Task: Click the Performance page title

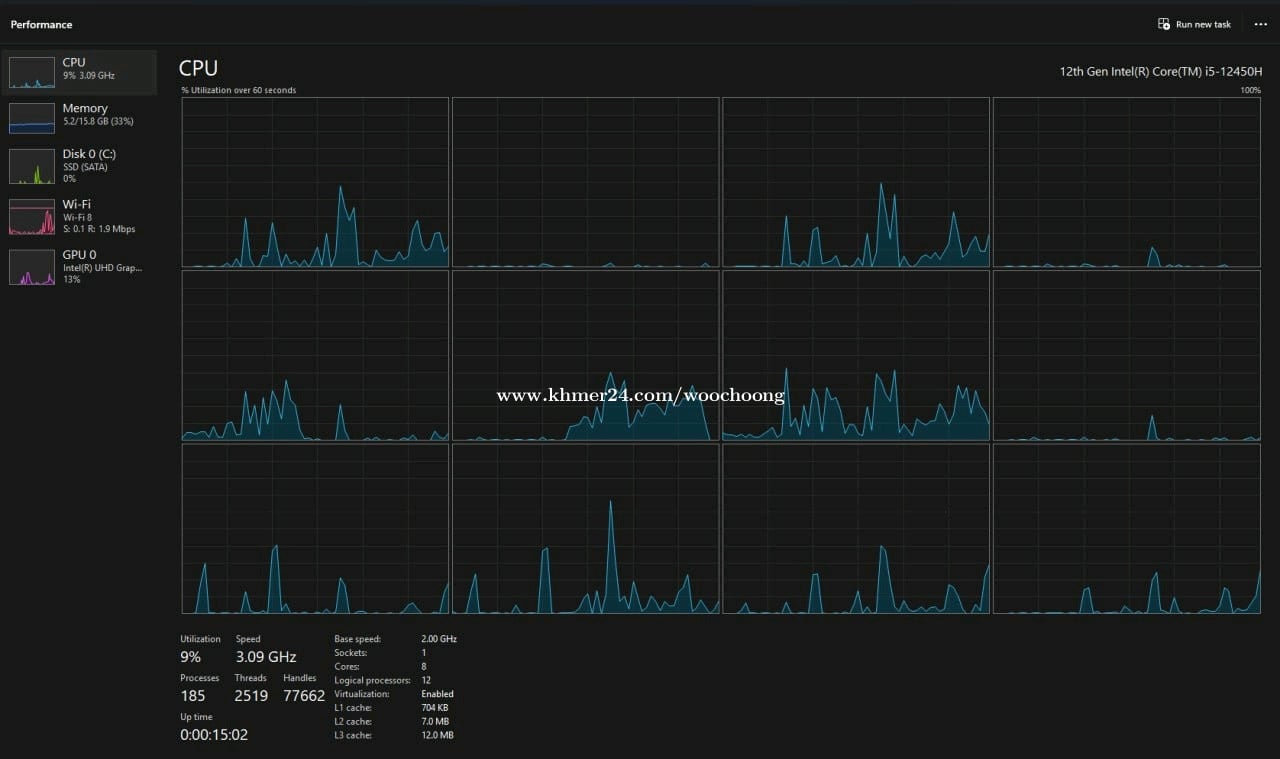Action: tap(42, 24)
